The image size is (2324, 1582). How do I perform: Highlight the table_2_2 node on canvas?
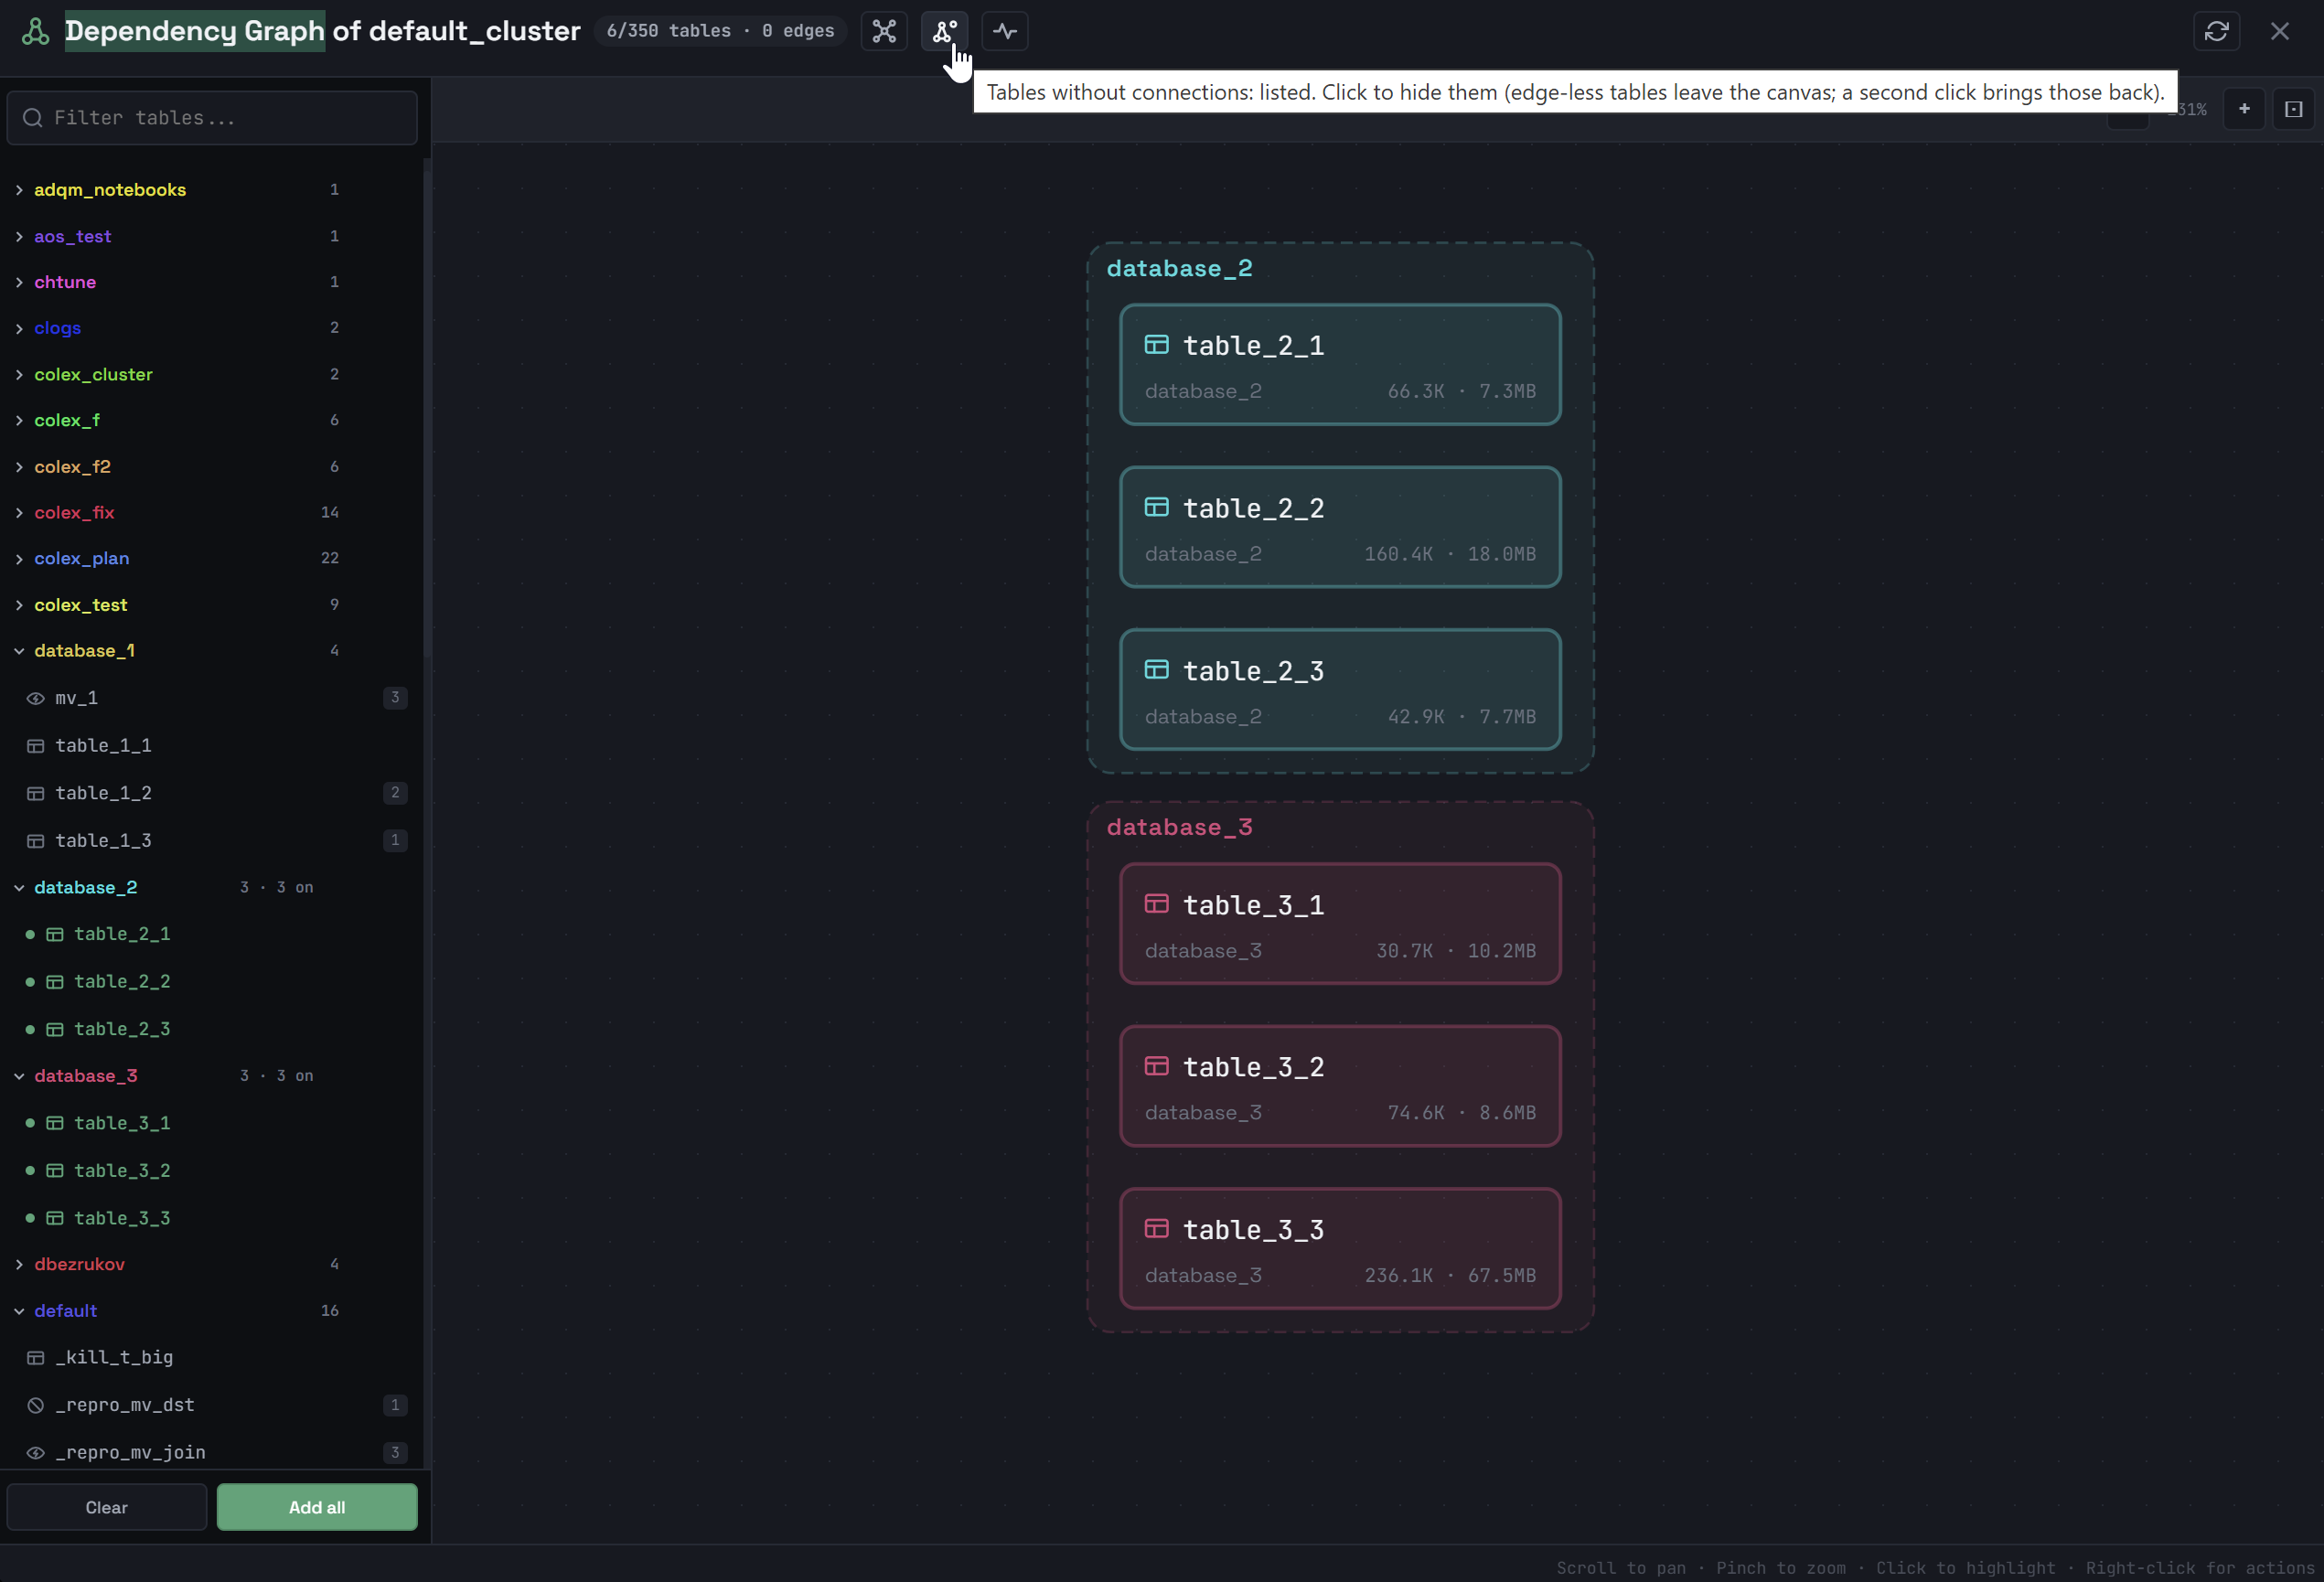tap(1340, 527)
